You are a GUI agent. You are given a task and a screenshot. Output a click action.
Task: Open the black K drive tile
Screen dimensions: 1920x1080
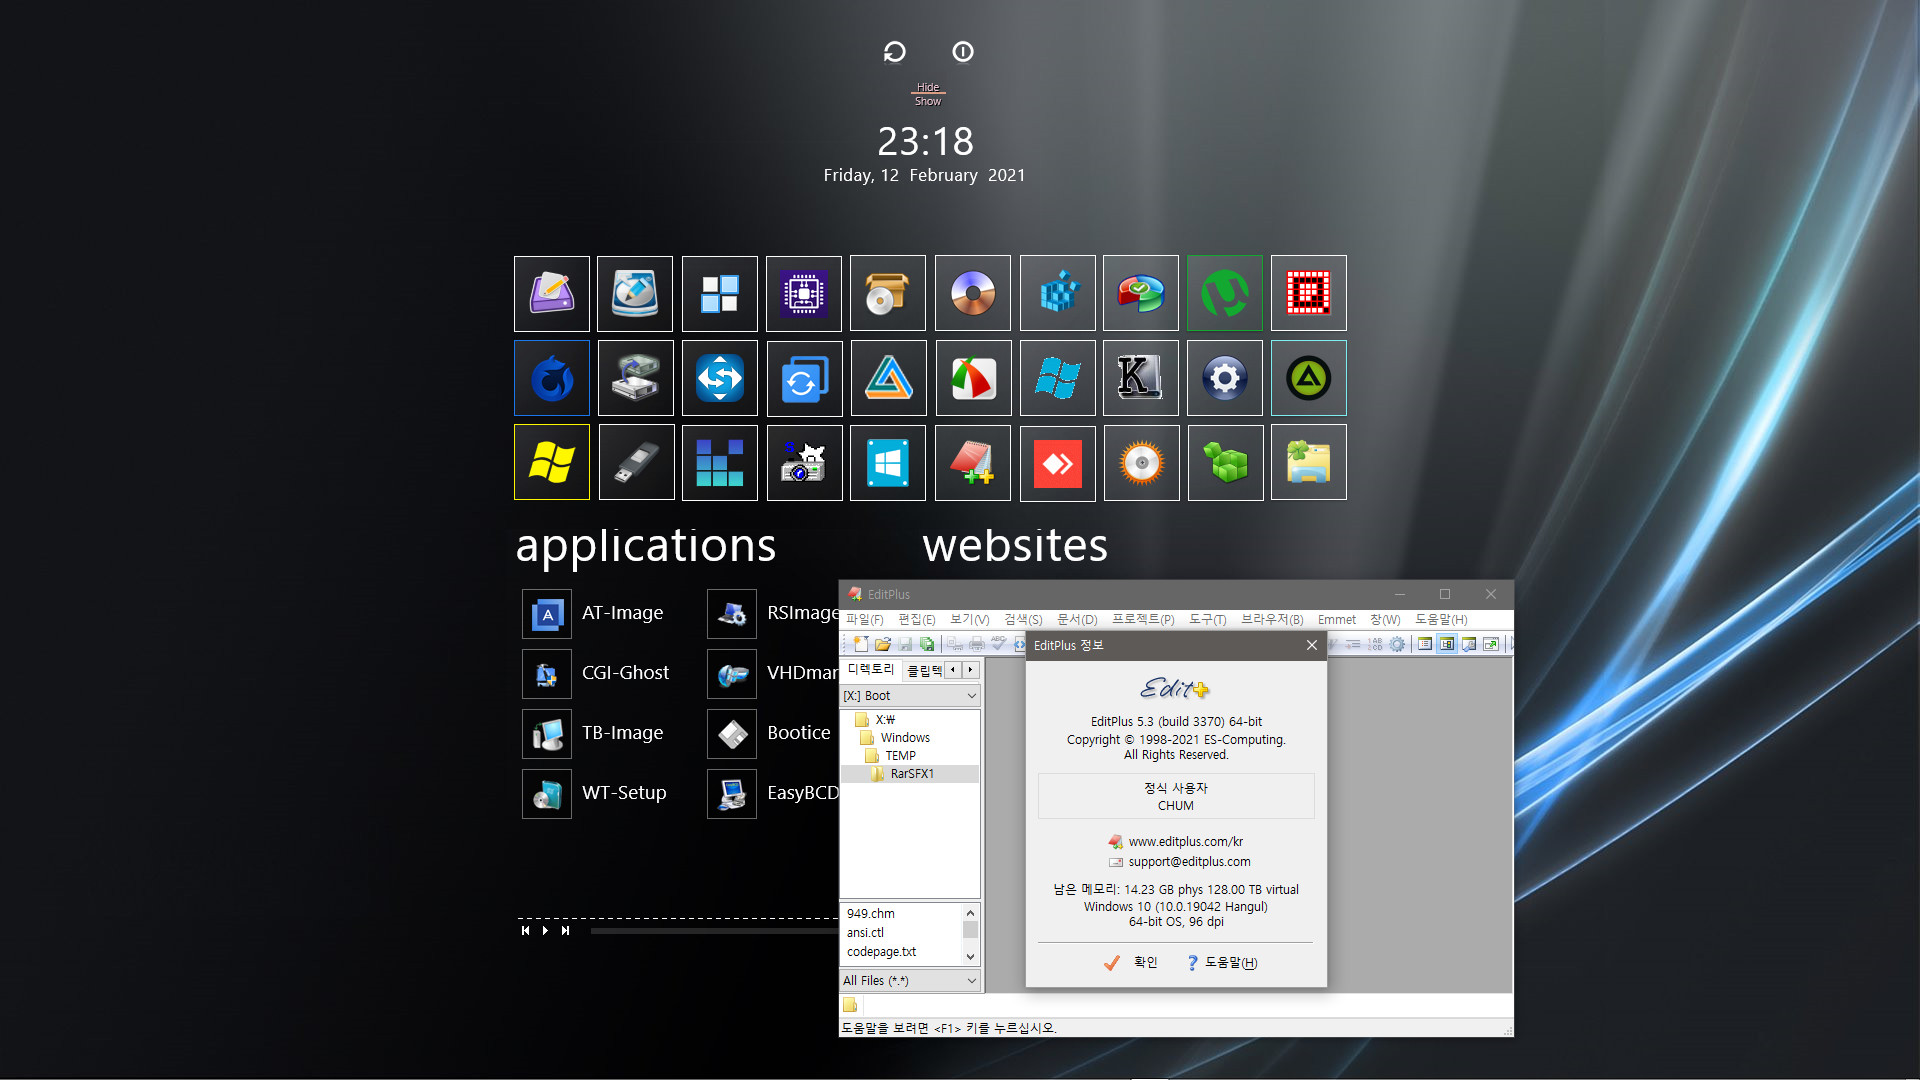(1141, 378)
